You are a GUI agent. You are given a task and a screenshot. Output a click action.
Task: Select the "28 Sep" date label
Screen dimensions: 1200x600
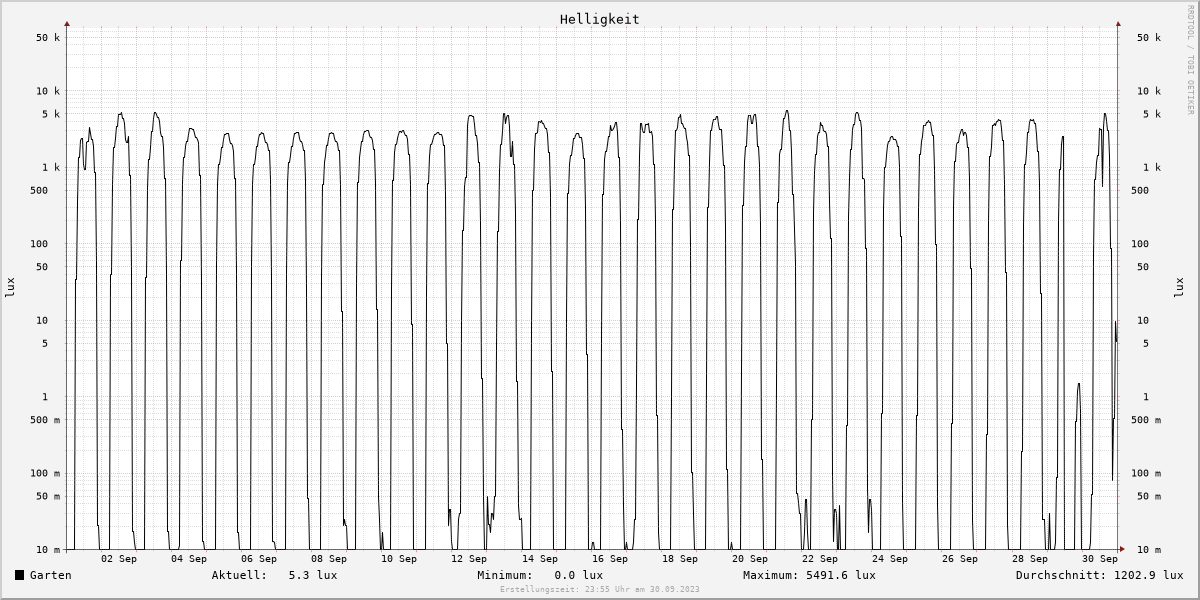[x=1030, y=559]
